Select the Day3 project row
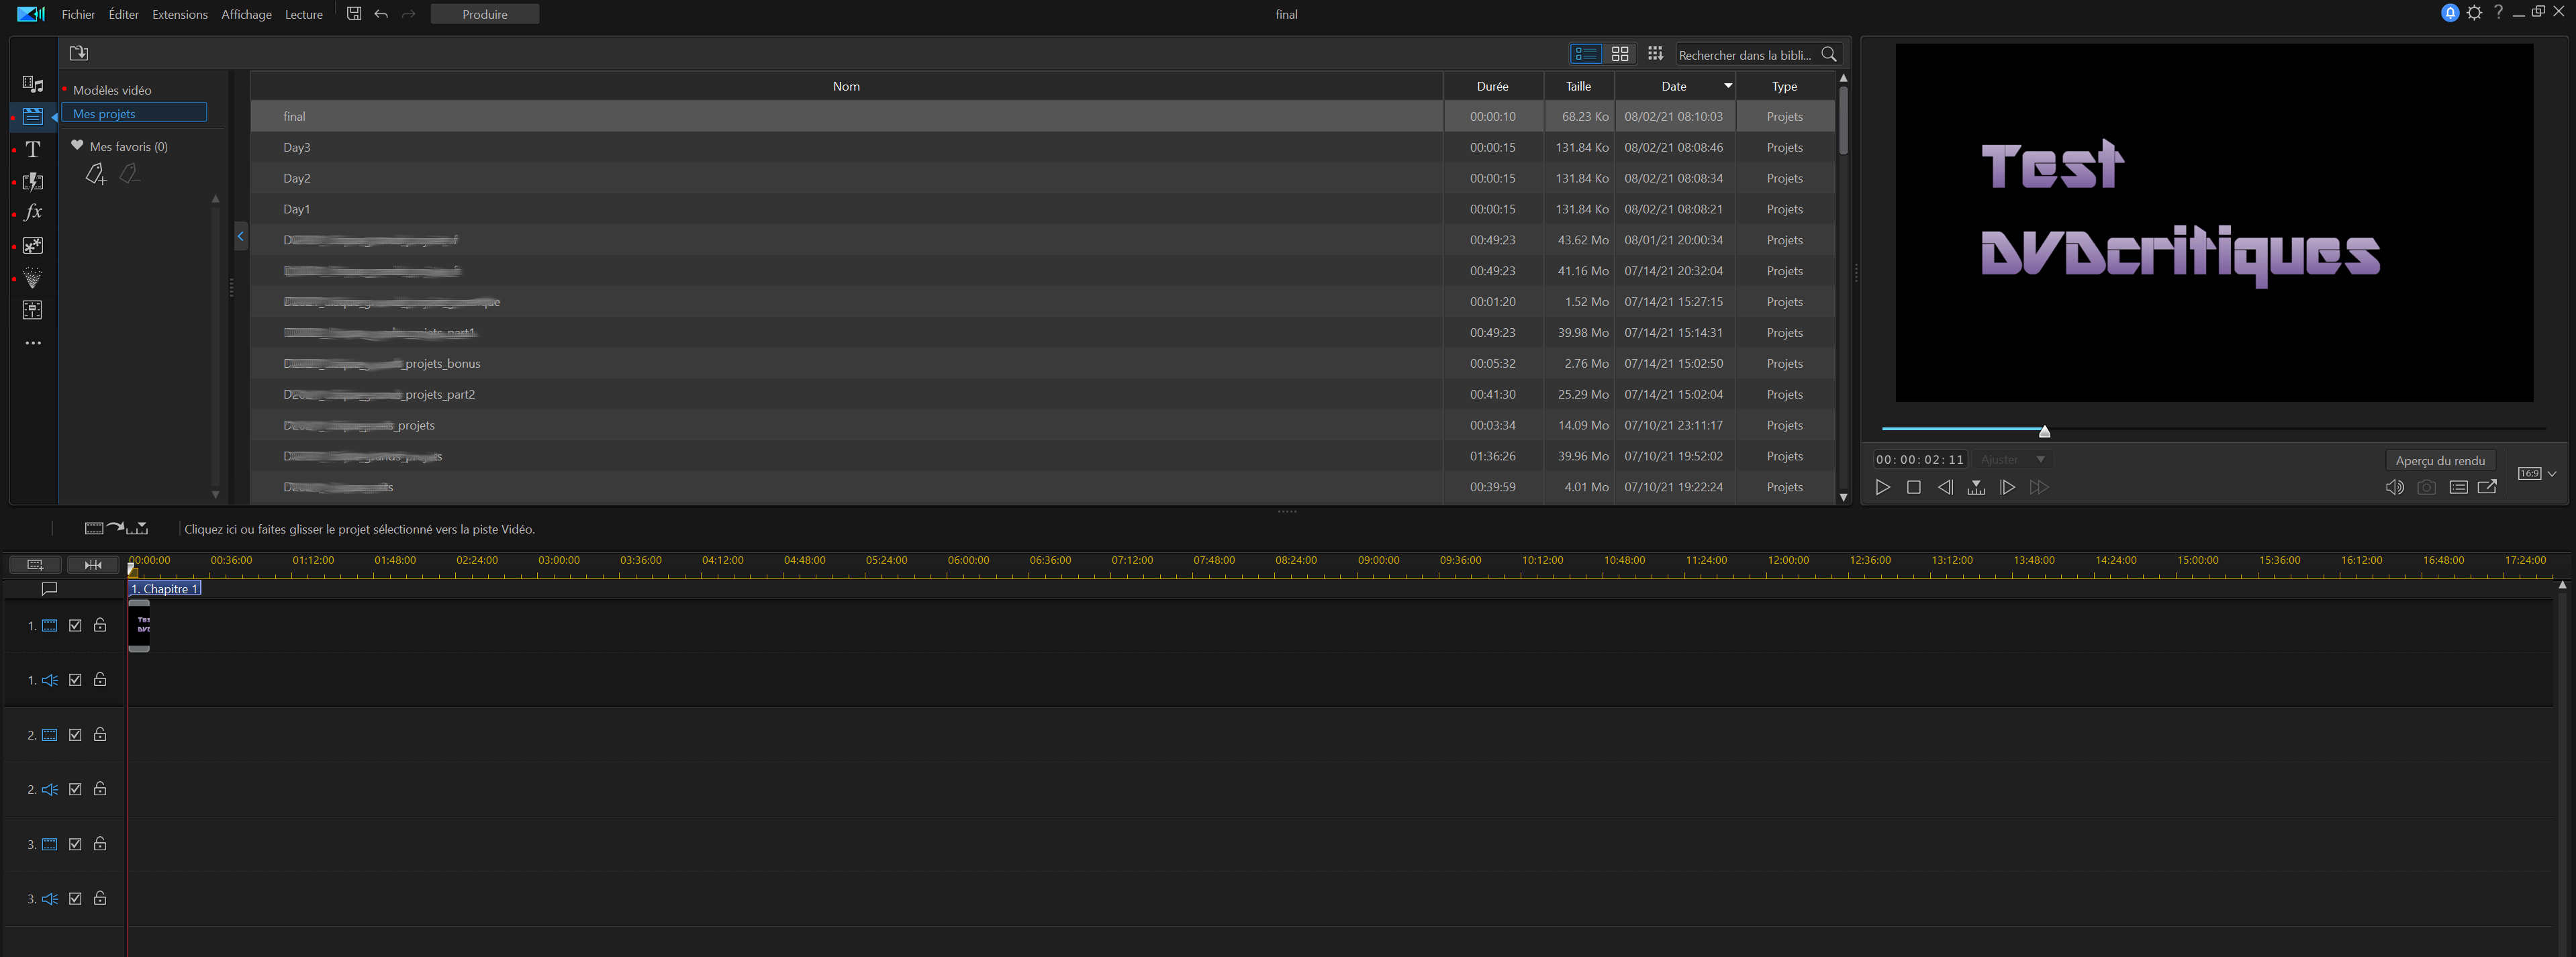Image resolution: width=2576 pixels, height=957 pixels. [1043, 147]
